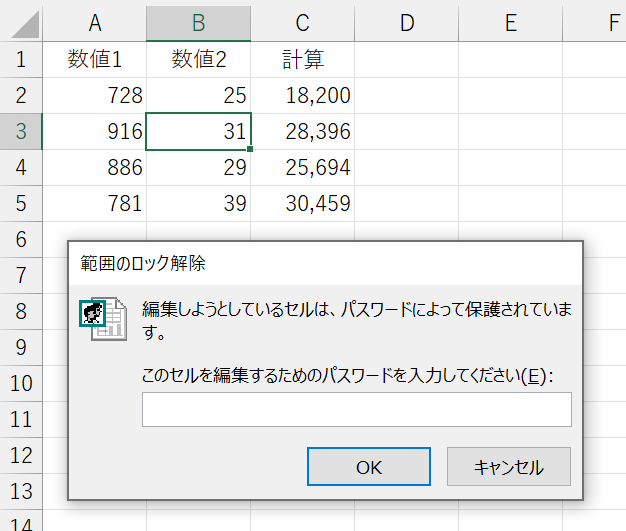626x531 pixels.
Task: Click cell C1 labeled 計算
Action: coord(302,59)
